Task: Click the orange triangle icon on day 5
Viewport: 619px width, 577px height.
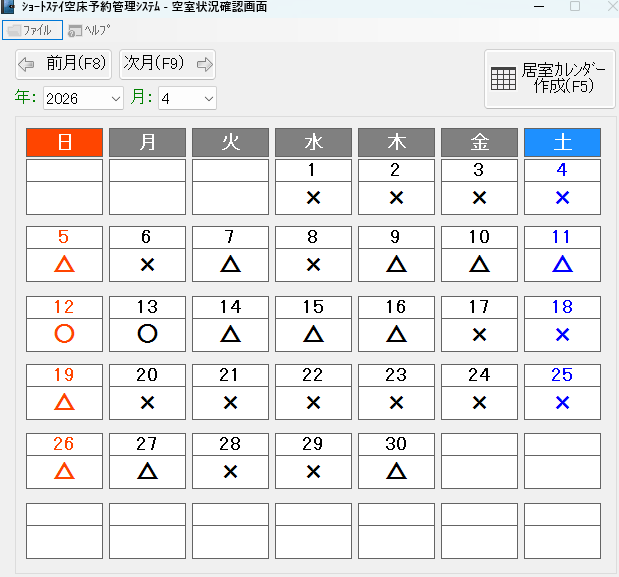Action: 65,265
